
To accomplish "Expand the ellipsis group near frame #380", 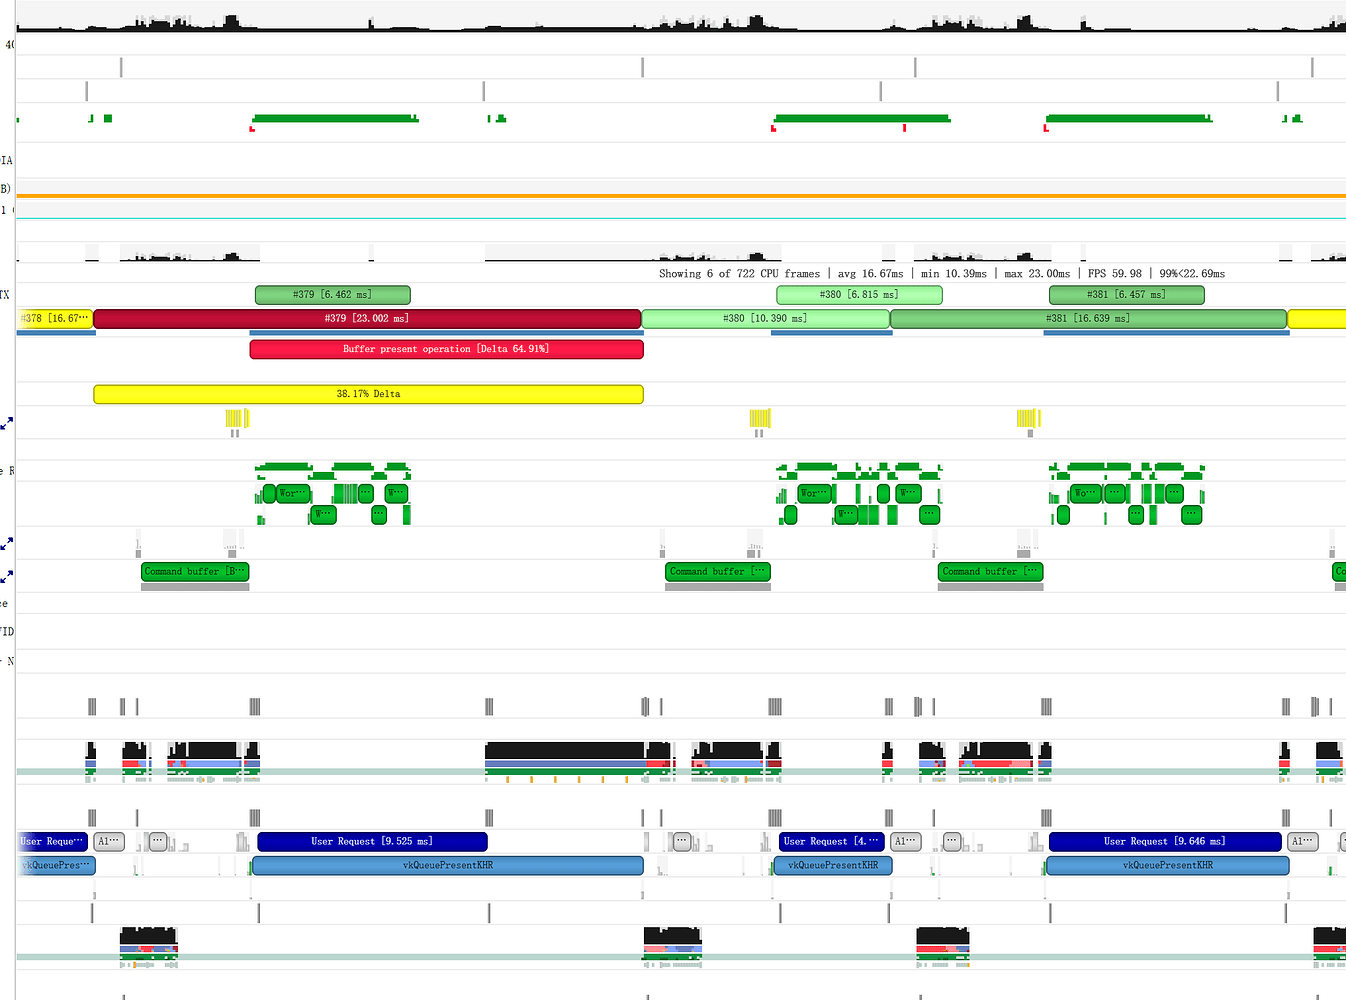I will 683,841.
